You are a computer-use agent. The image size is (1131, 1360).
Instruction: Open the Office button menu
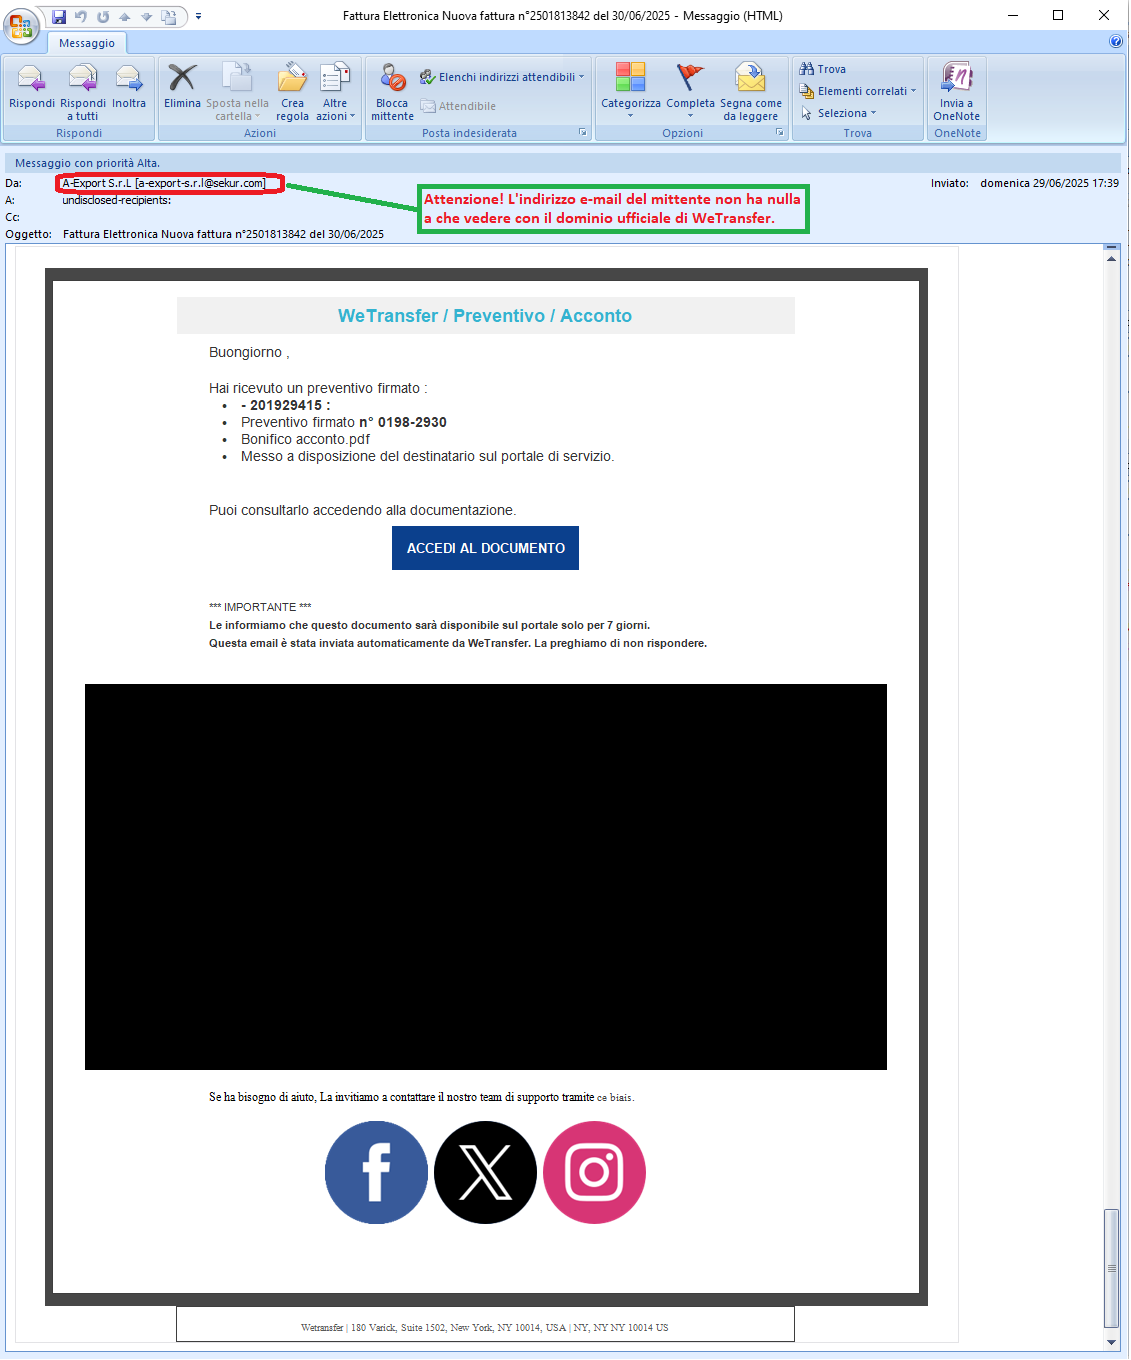click(21, 25)
